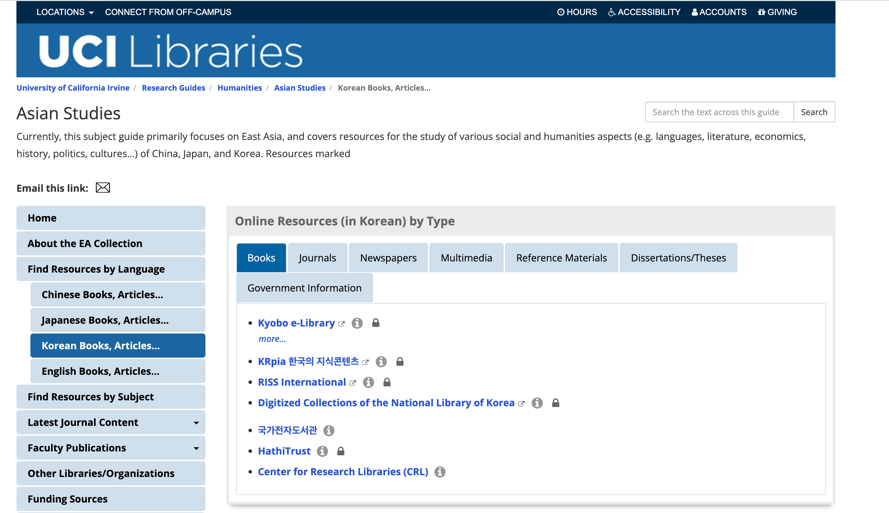889x513 pixels.
Task: Click Humanities breadcrumb link
Action: (x=240, y=88)
